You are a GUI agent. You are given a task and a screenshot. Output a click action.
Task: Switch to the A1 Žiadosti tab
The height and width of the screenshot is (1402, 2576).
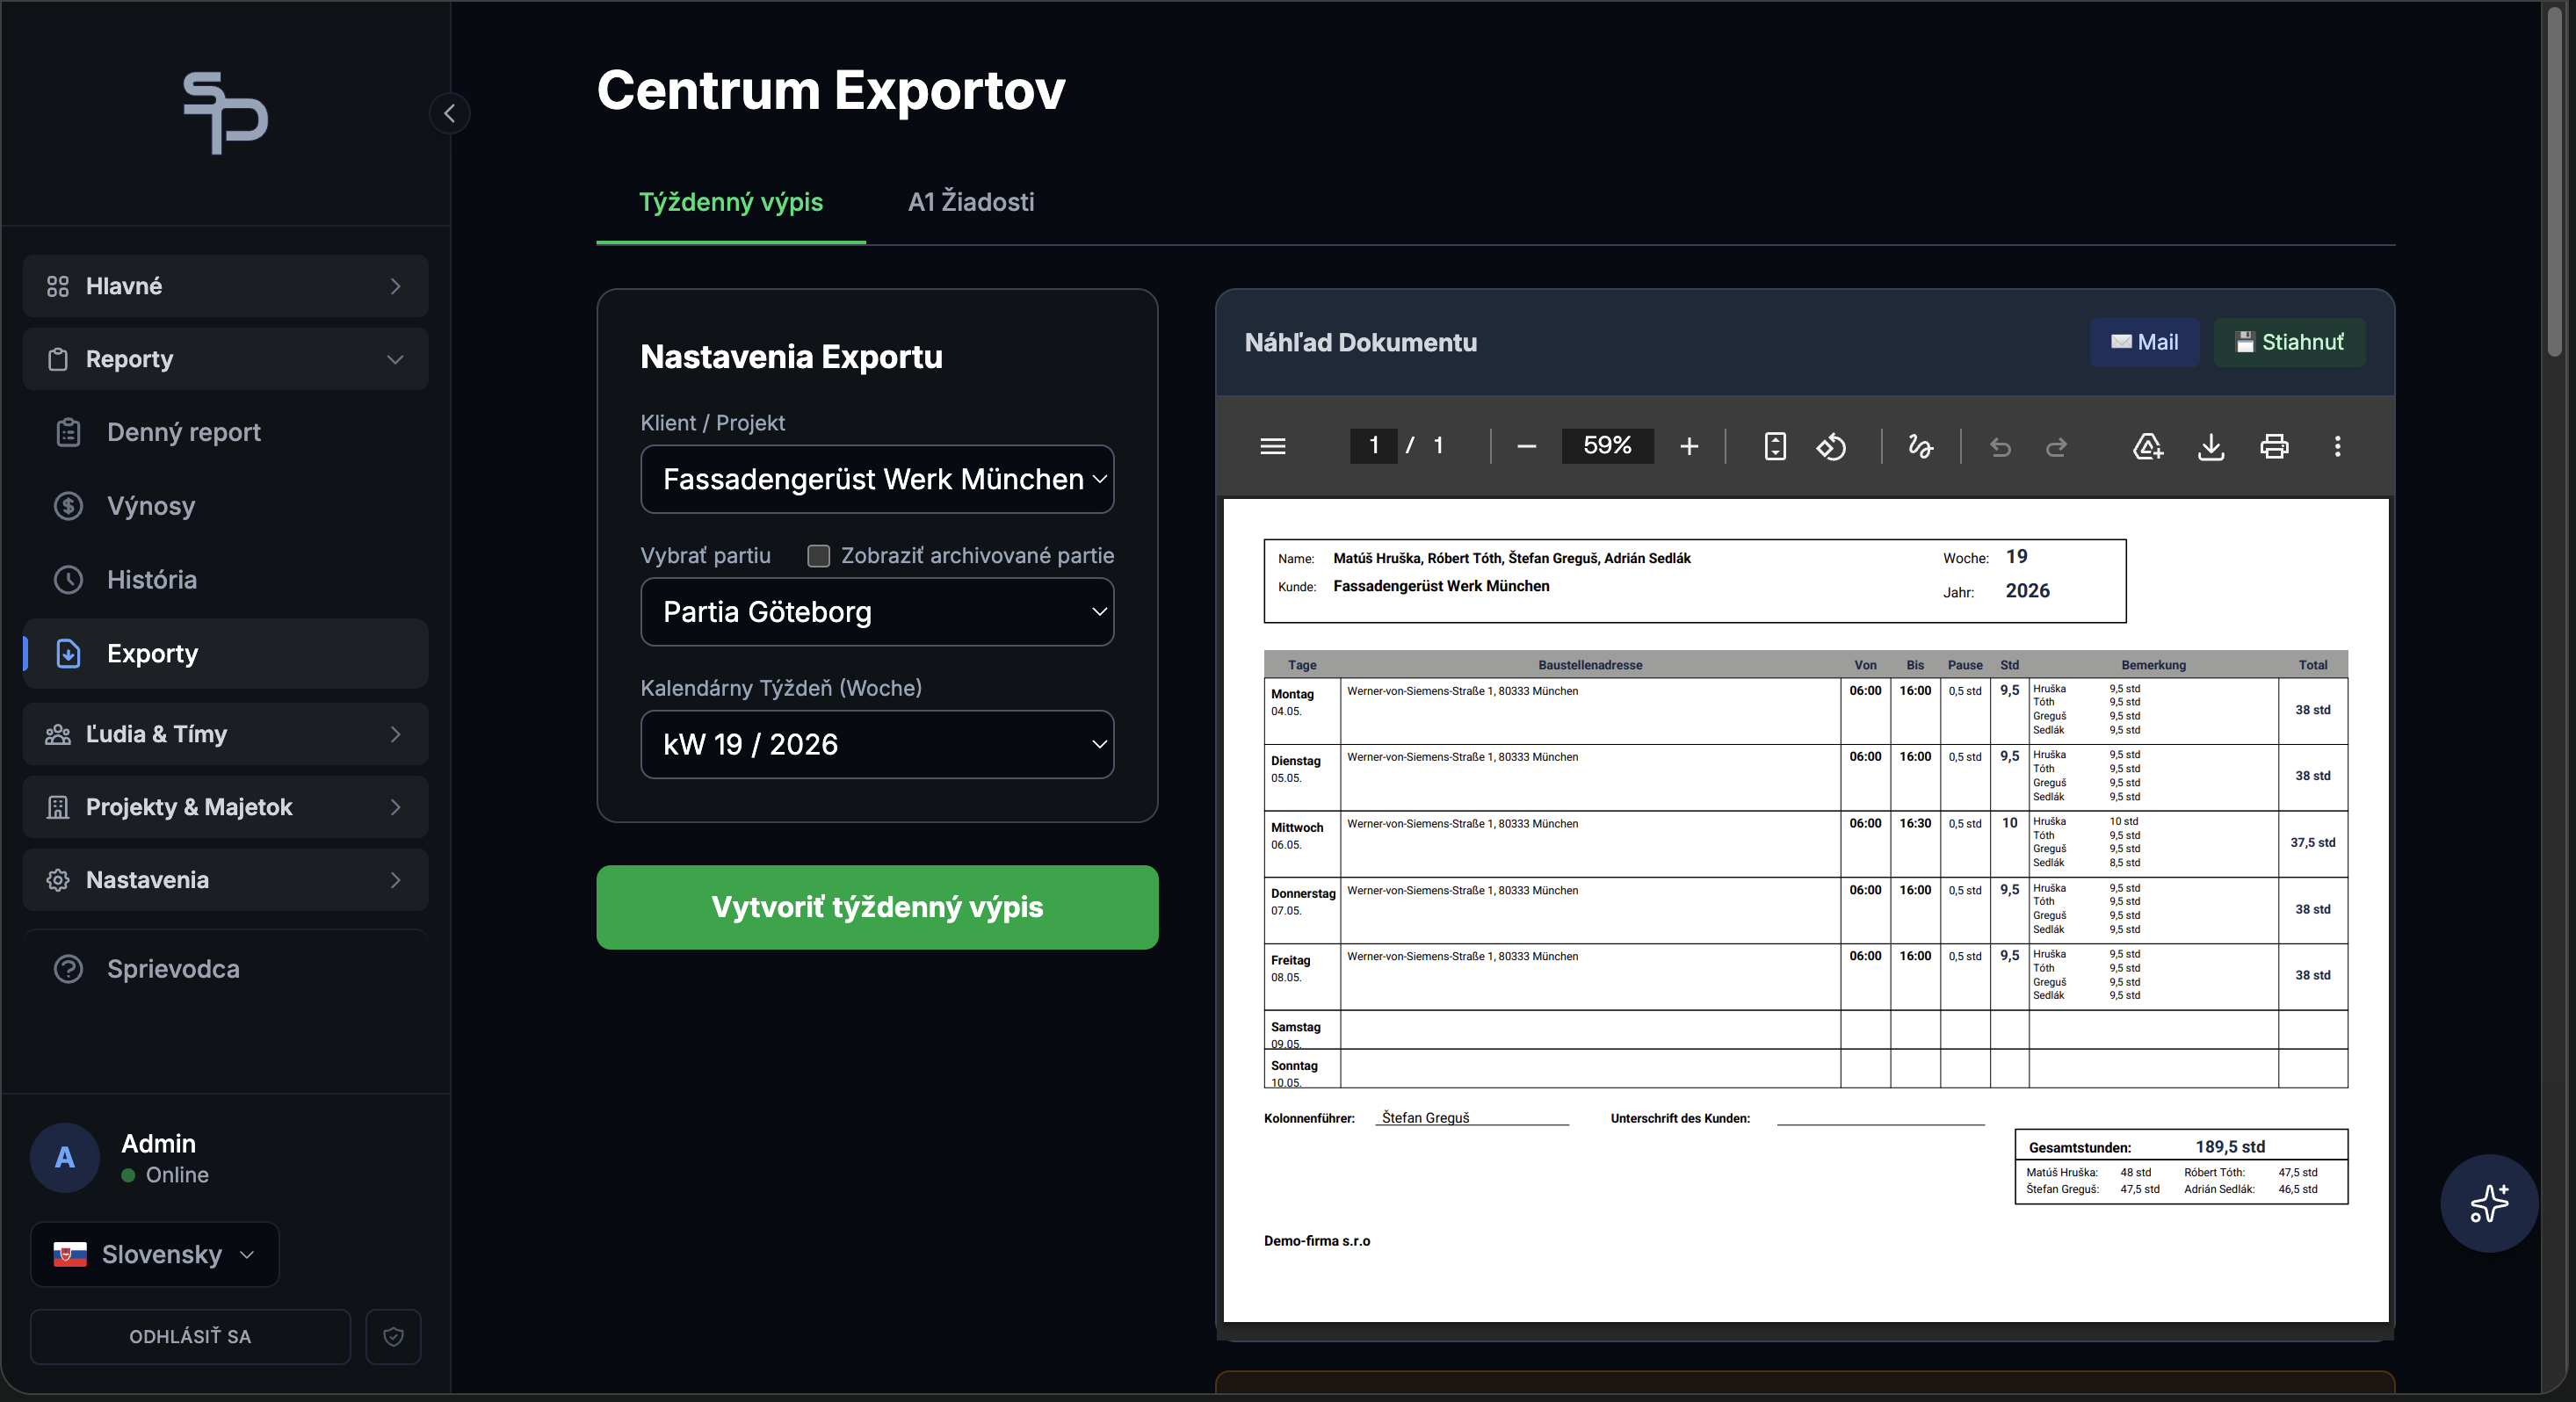(x=971, y=202)
